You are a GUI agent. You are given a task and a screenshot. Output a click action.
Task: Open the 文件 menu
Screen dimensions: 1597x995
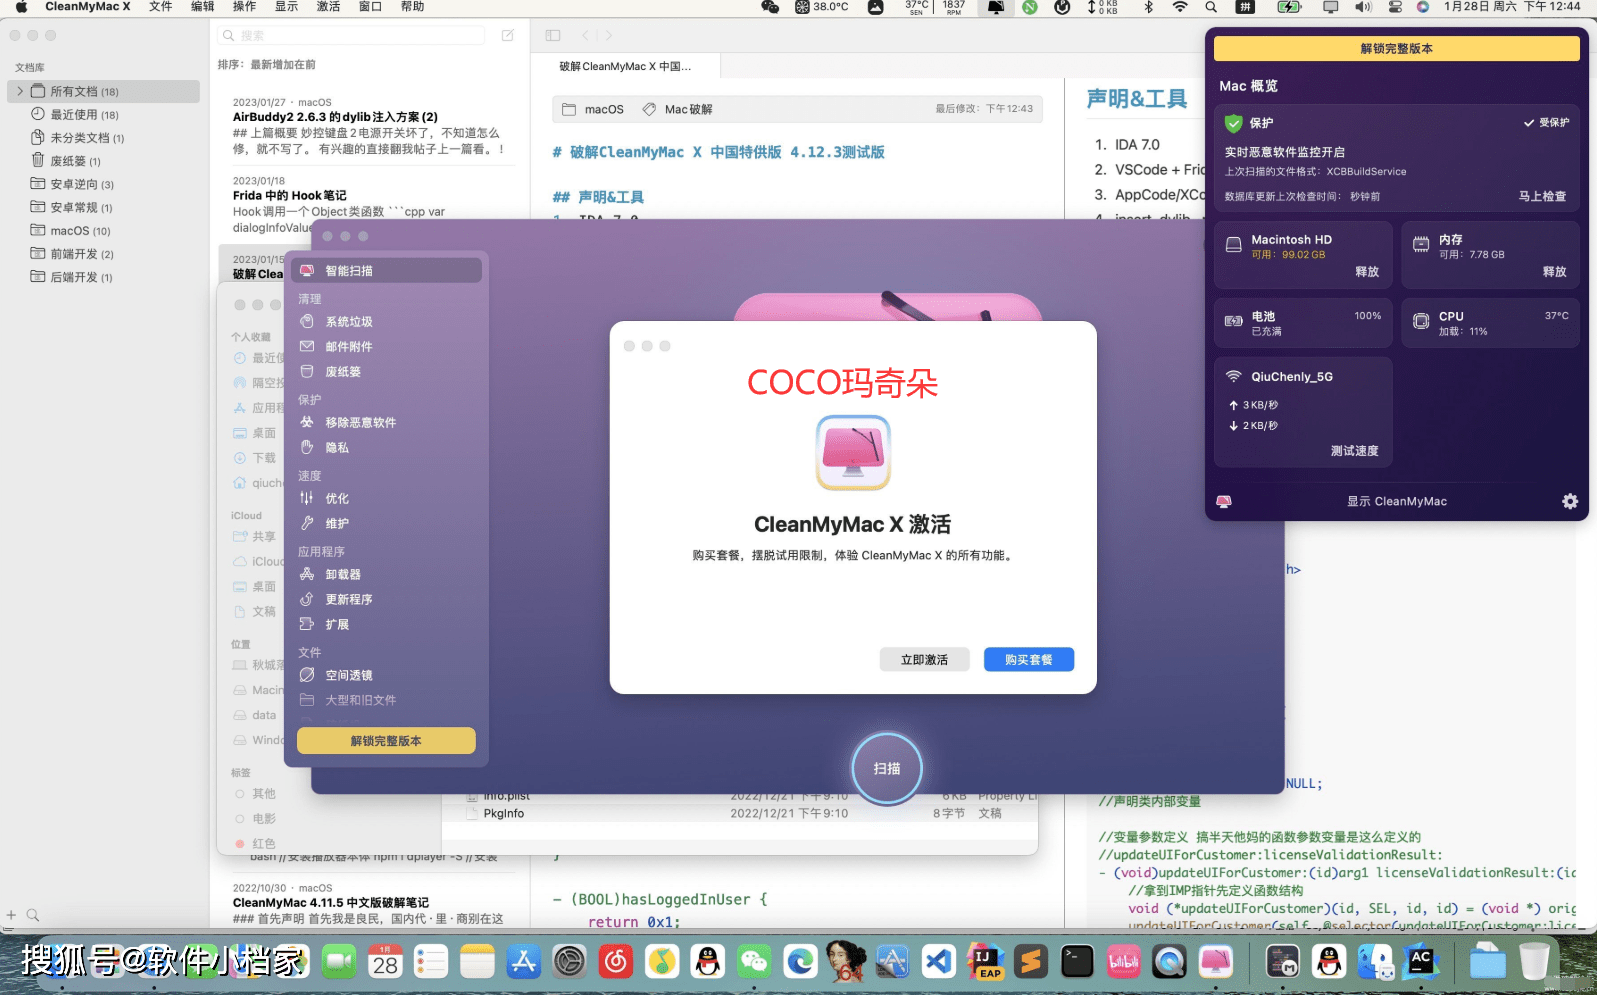(x=161, y=7)
